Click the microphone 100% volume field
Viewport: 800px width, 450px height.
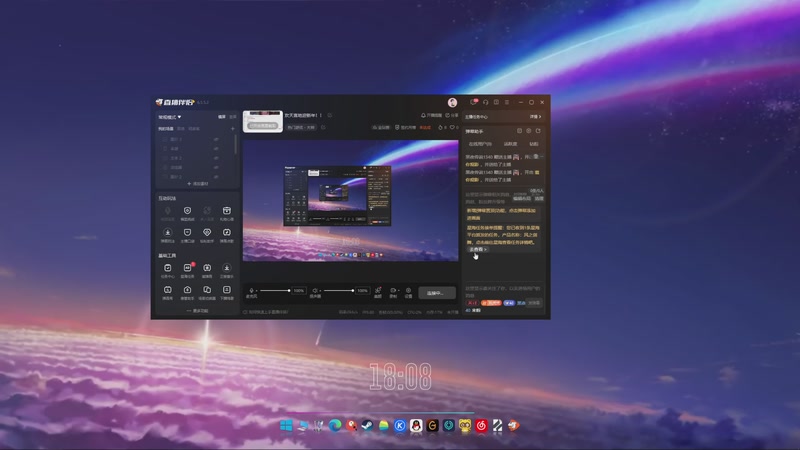coord(299,291)
